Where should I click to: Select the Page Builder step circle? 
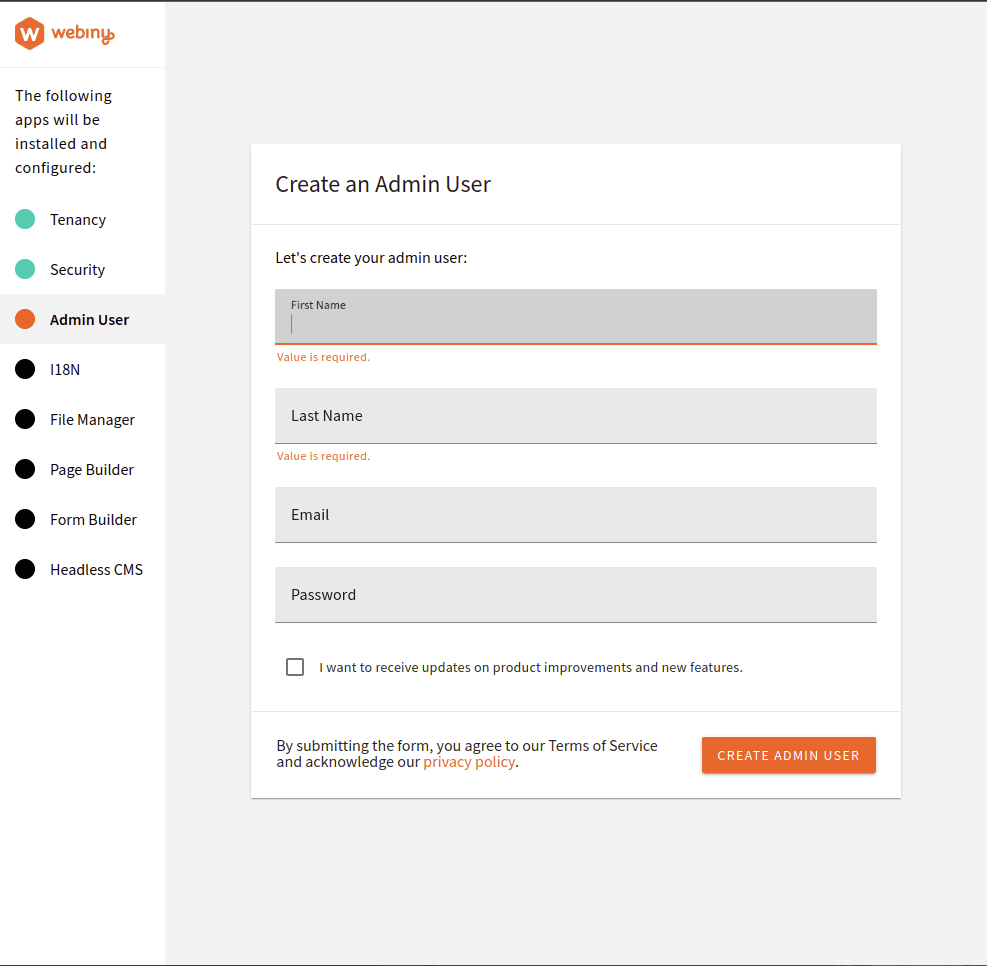25,469
